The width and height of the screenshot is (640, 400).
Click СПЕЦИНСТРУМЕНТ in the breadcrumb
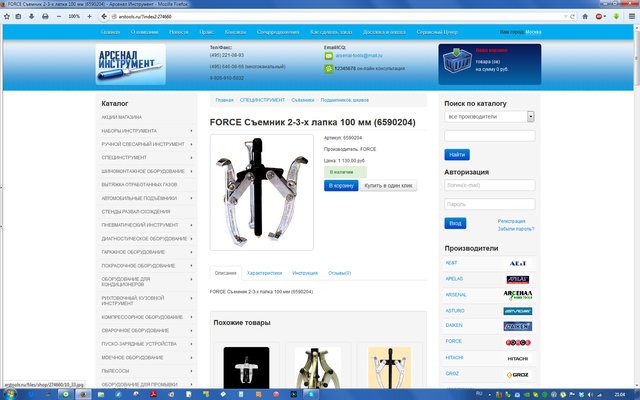[262, 100]
